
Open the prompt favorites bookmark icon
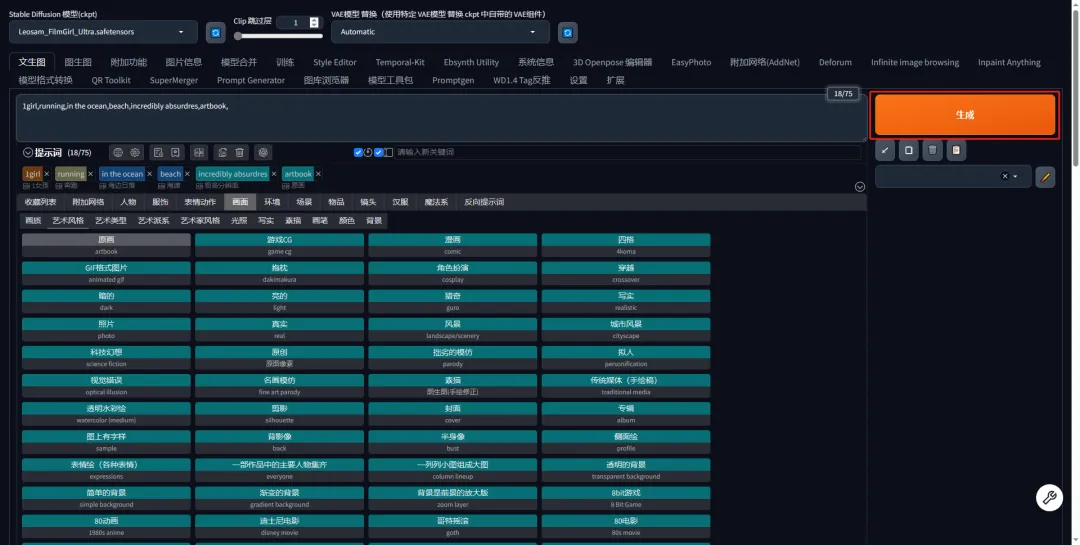pos(176,152)
